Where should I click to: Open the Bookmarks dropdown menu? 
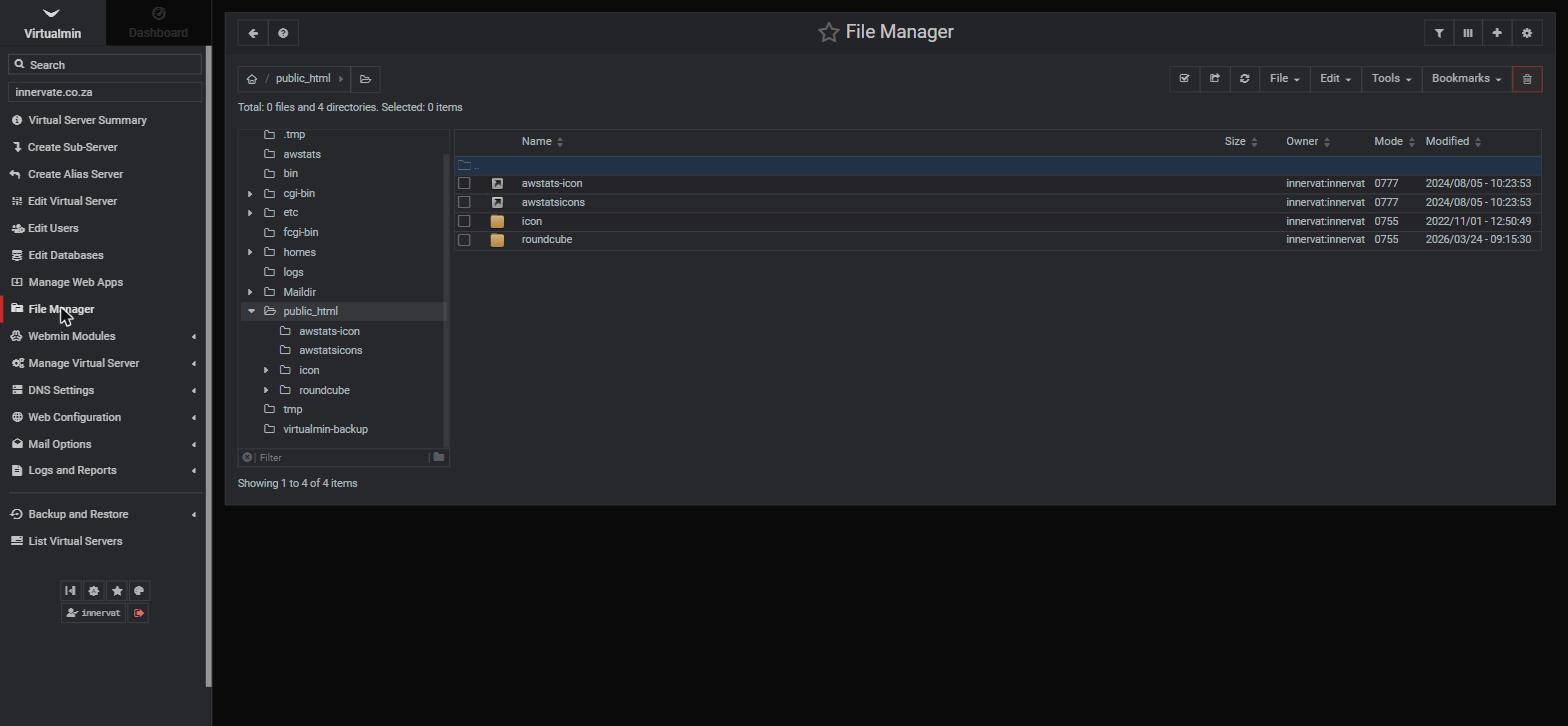1467,79
